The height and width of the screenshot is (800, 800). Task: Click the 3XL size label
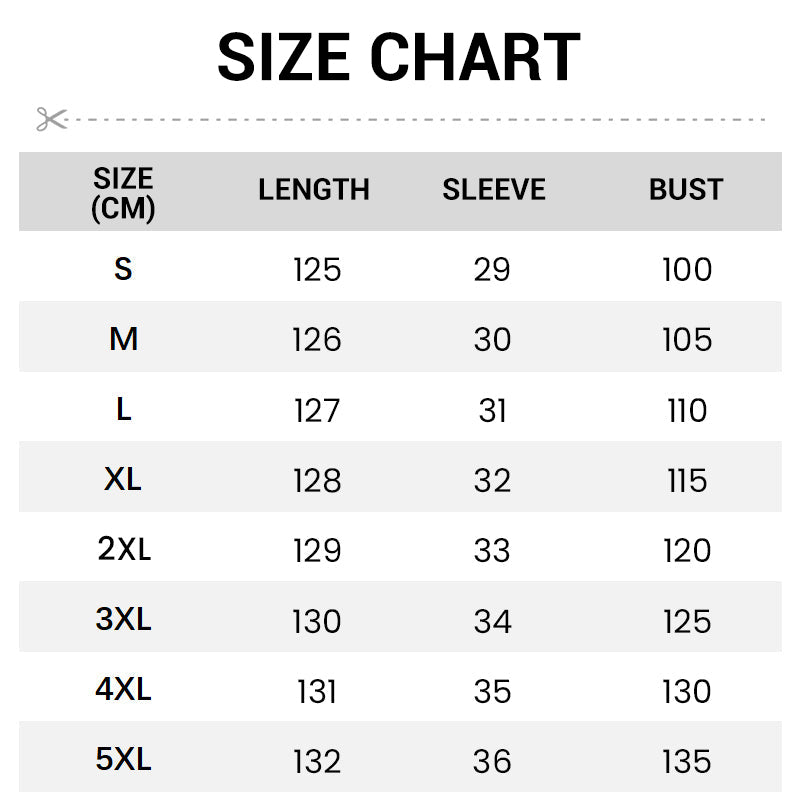point(123,619)
